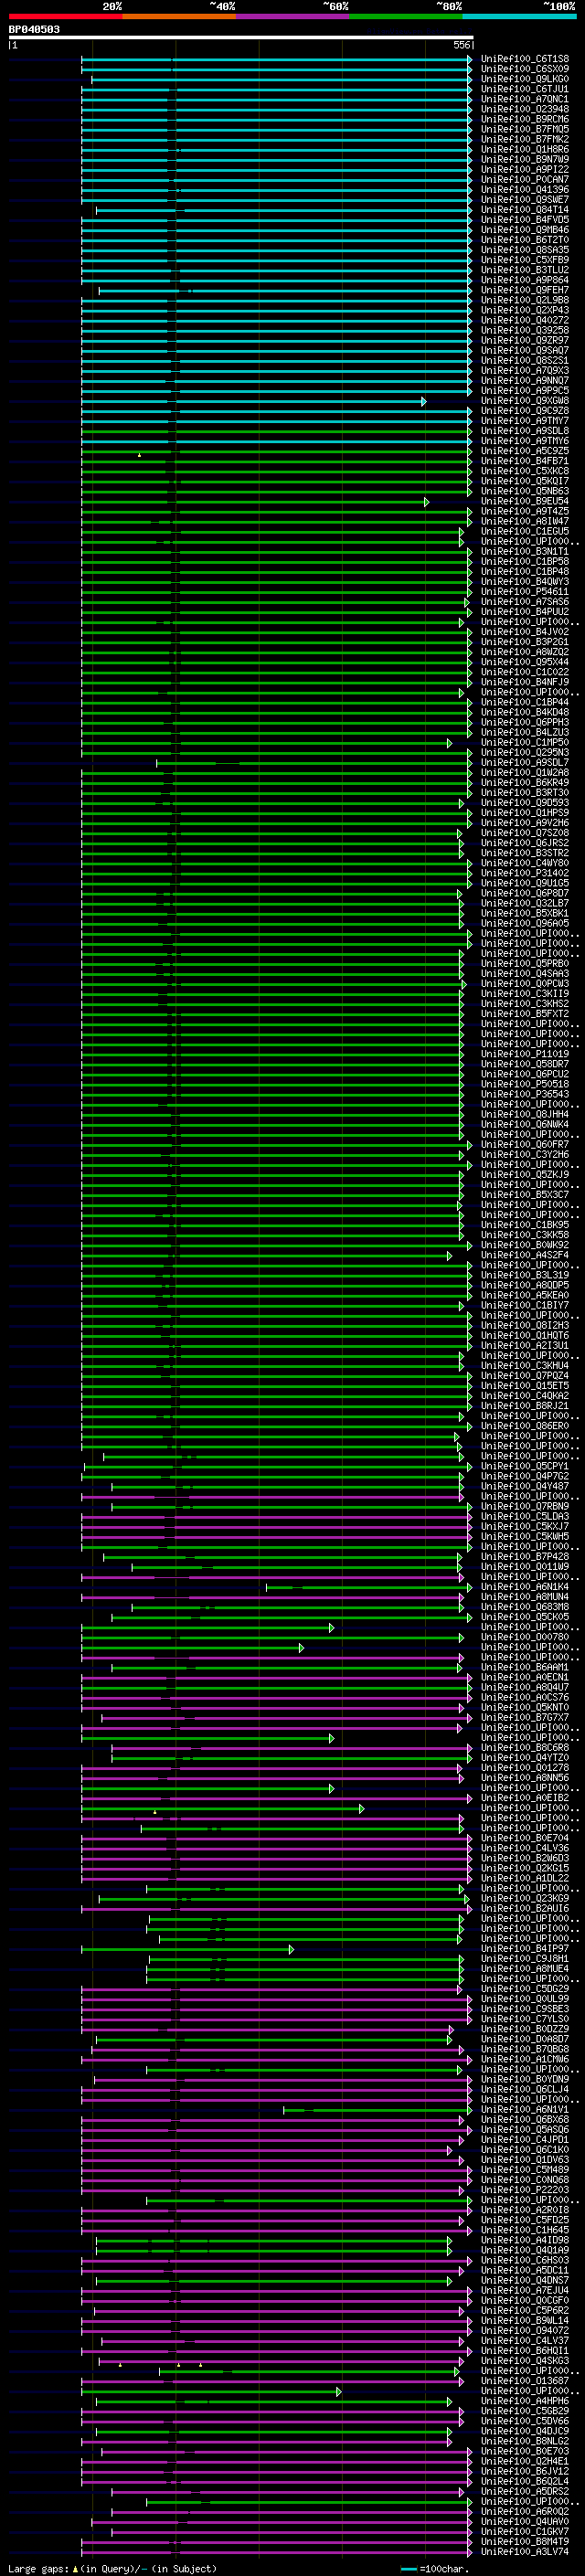
Task: Click the UniRef100_P36543 label
Action: coord(525,1094)
